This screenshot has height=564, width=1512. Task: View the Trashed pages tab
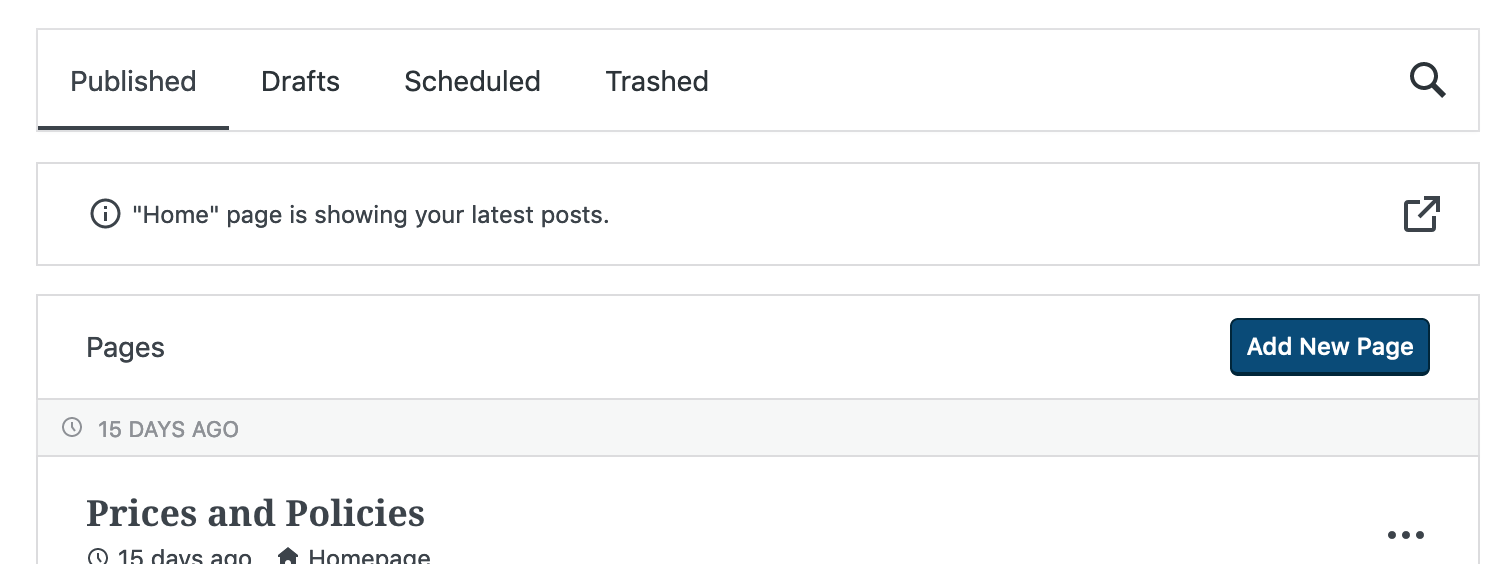(x=657, y=81)
